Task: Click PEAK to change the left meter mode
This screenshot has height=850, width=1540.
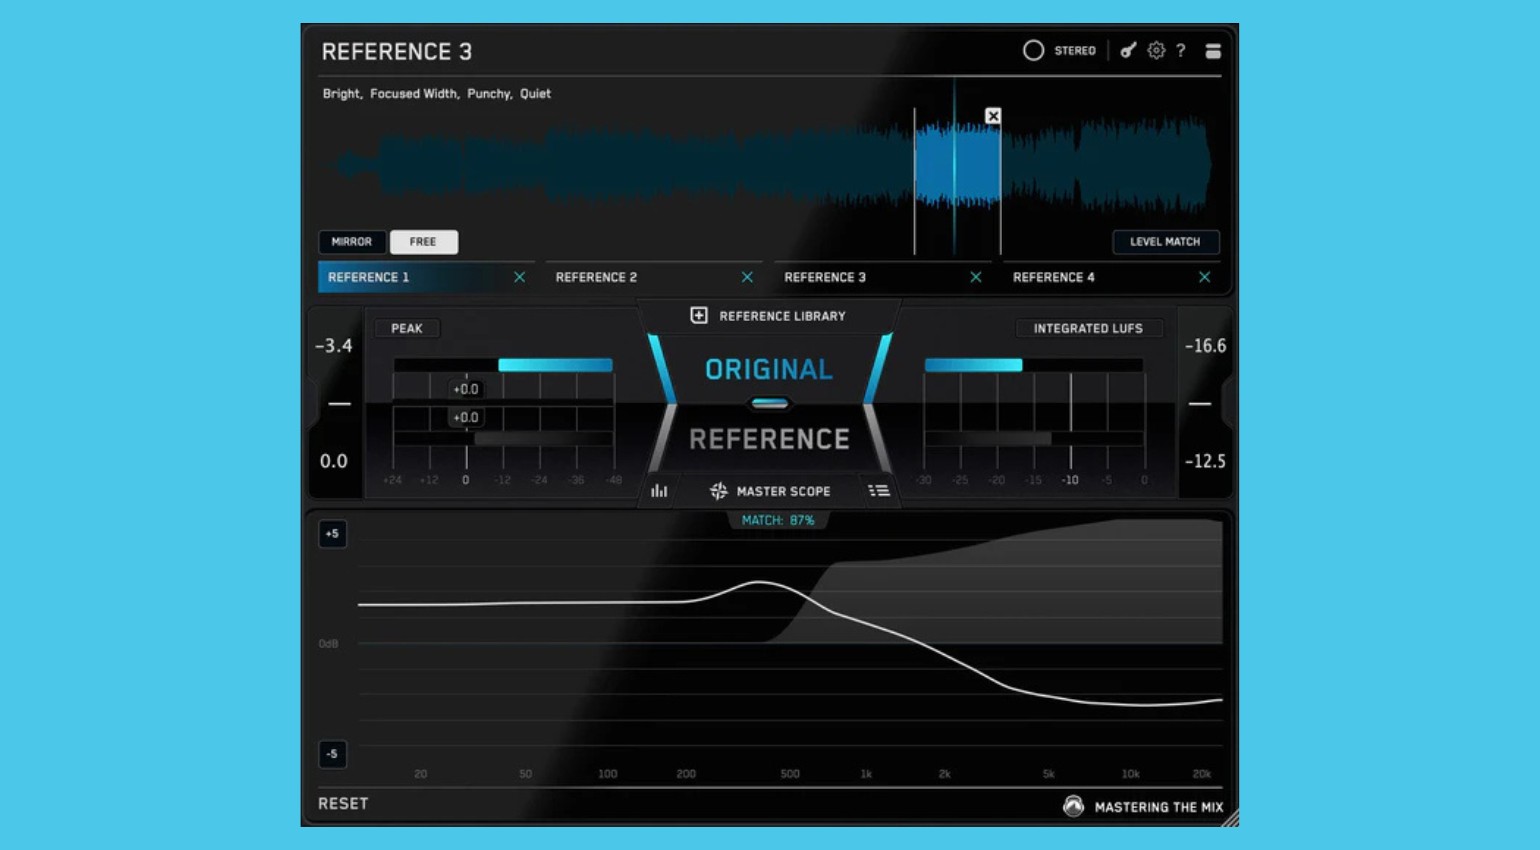Action: [x=407, y=328]
